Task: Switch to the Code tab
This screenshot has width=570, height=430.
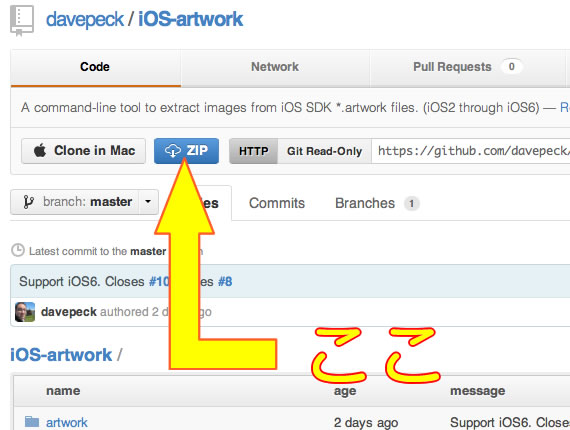Action: coord(95,67)
